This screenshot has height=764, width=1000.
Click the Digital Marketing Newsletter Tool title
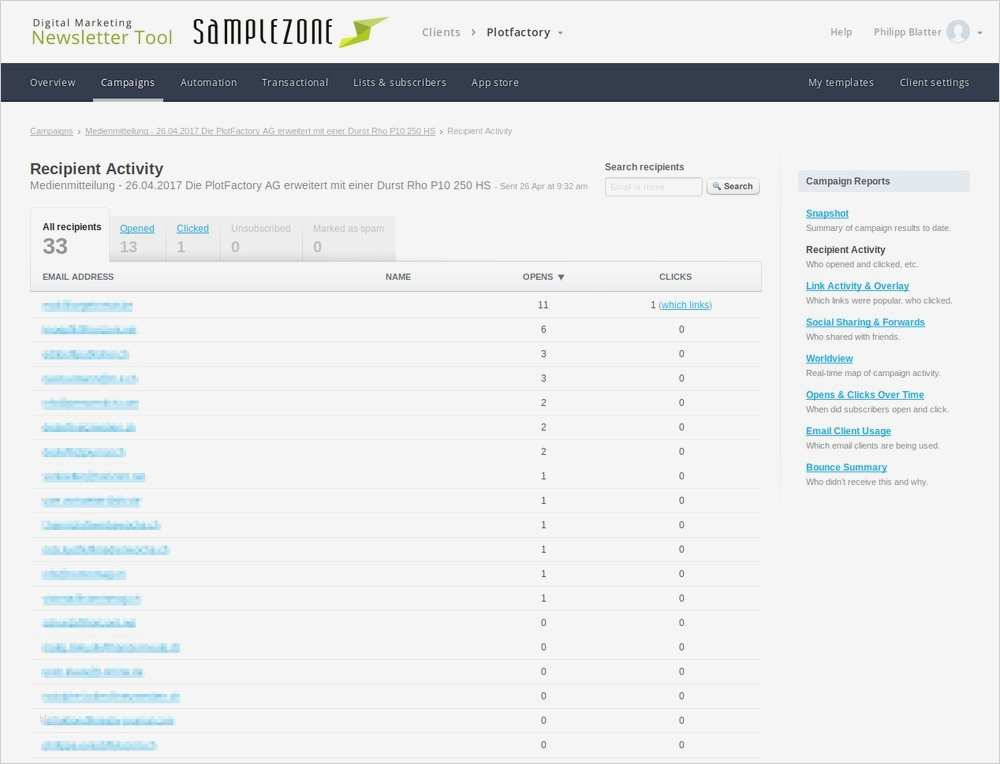pos(102,32)
